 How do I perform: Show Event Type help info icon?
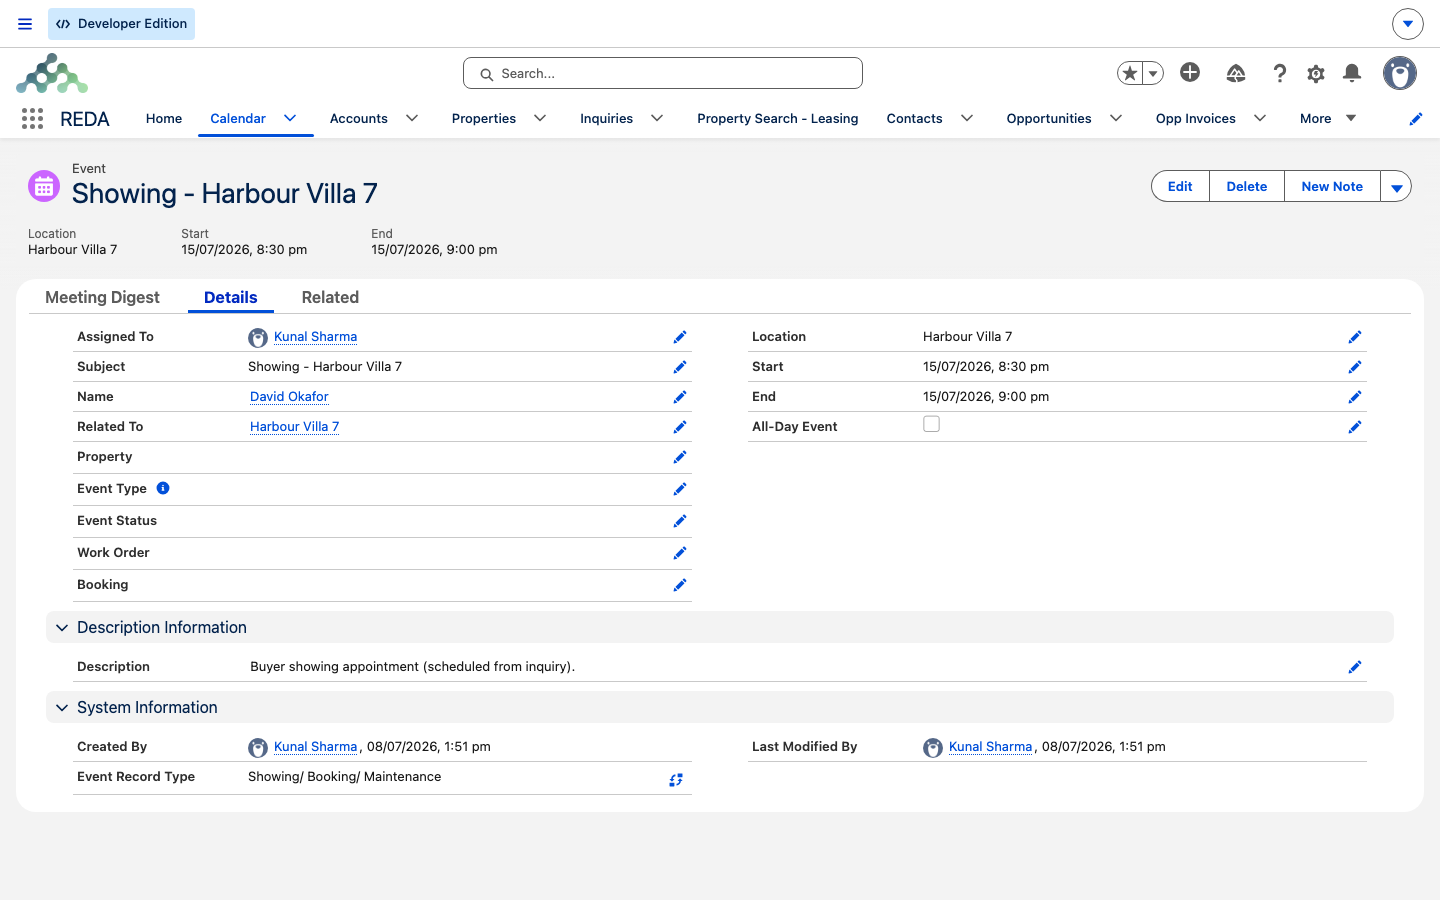(x=163, y=488)
